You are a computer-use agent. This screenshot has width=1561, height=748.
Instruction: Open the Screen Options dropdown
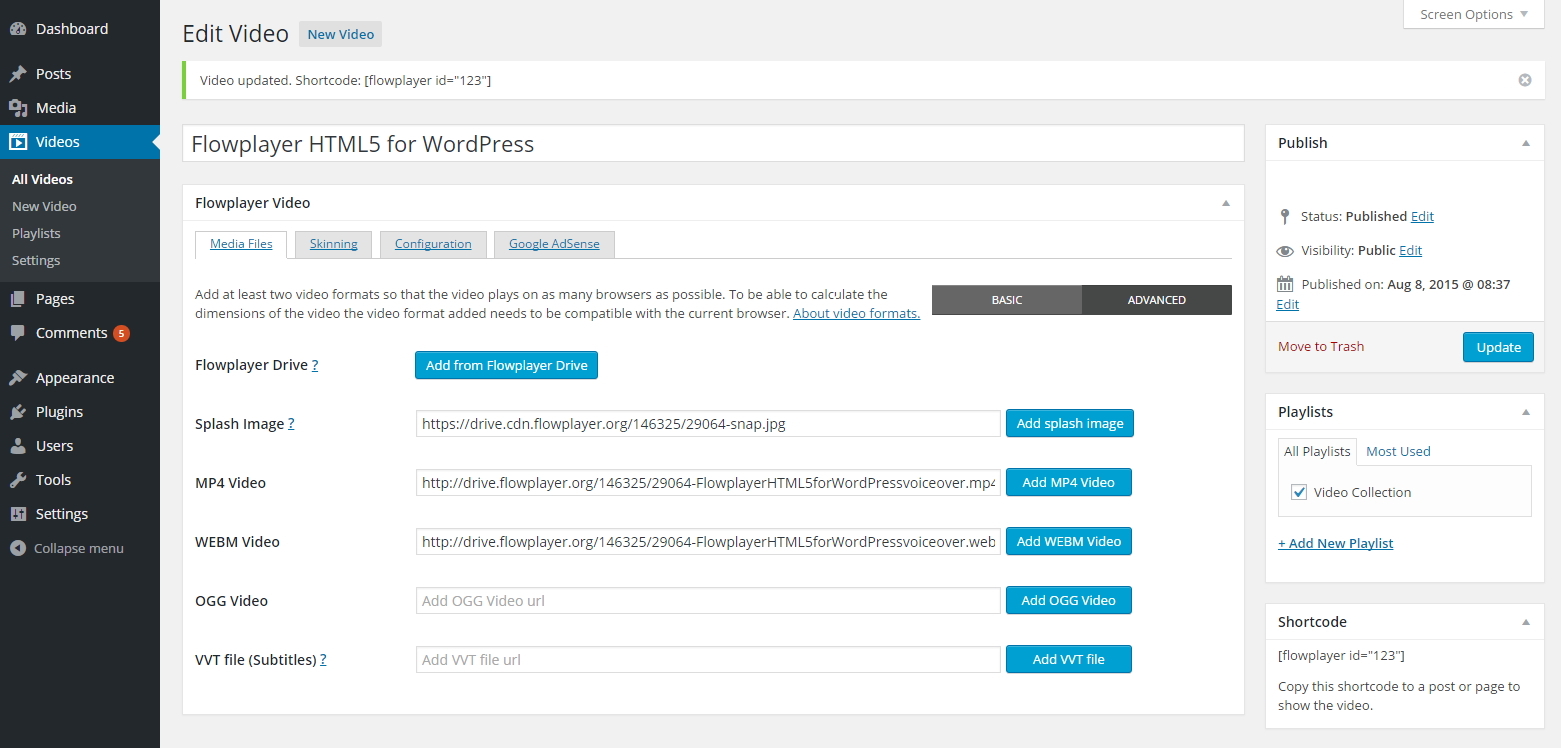click(1473, 14)
